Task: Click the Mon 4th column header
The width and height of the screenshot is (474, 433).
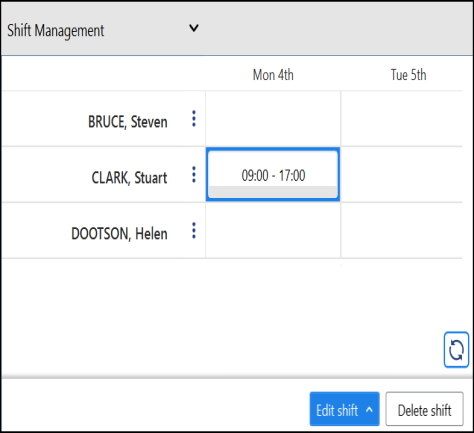Action: tap(273, 75)
